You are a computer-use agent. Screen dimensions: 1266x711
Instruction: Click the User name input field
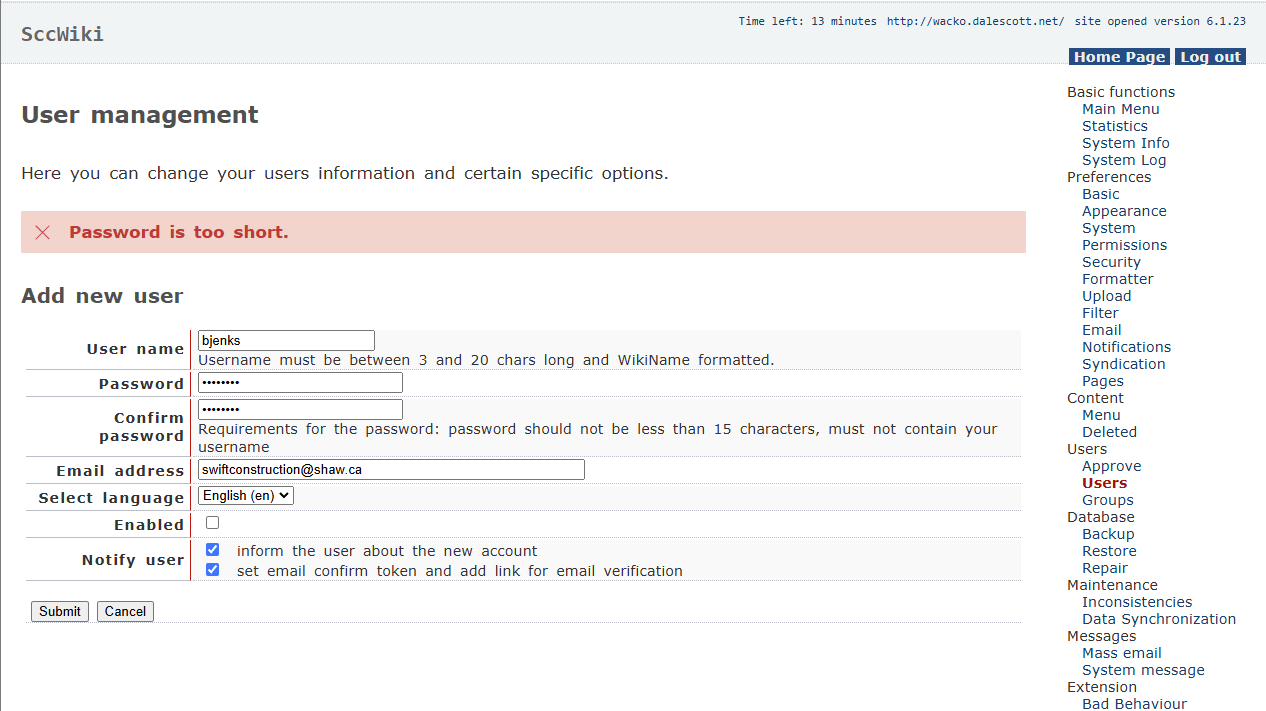[286, 341]
